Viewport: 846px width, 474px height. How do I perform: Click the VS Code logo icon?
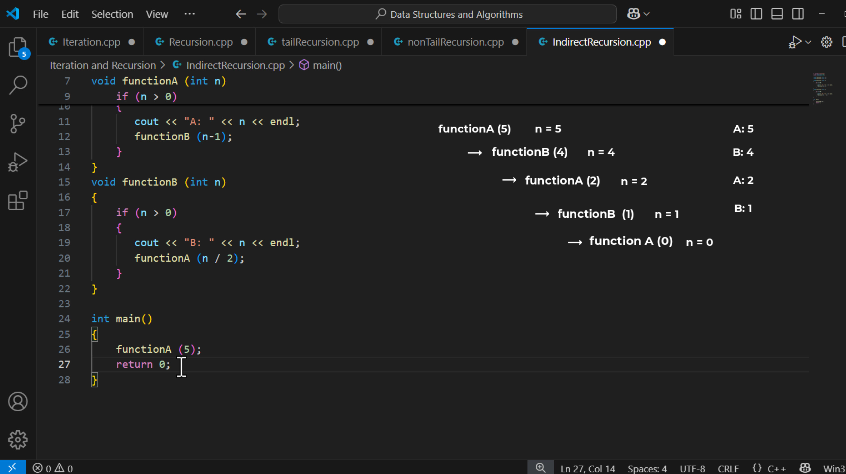[12, 13]
